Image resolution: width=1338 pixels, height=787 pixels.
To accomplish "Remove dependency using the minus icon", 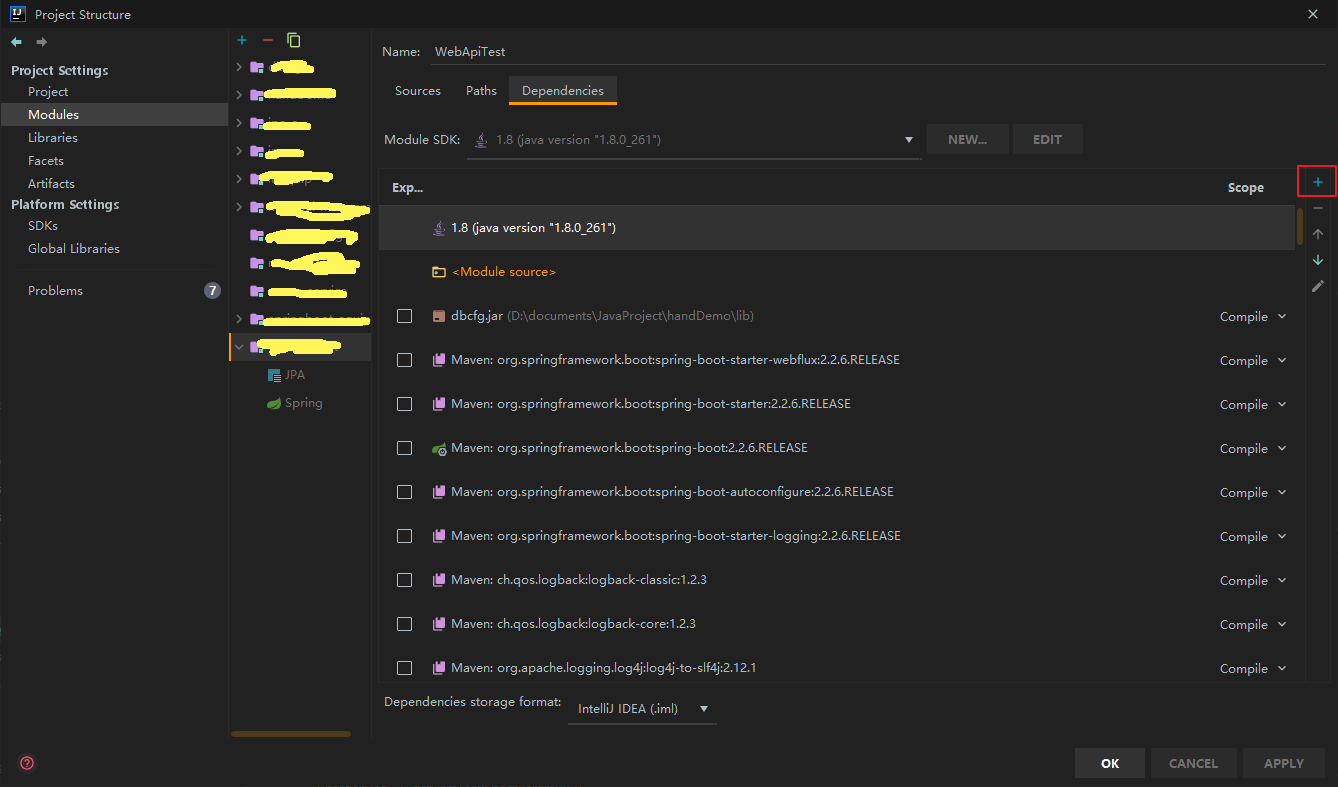I will (1318, 208).
